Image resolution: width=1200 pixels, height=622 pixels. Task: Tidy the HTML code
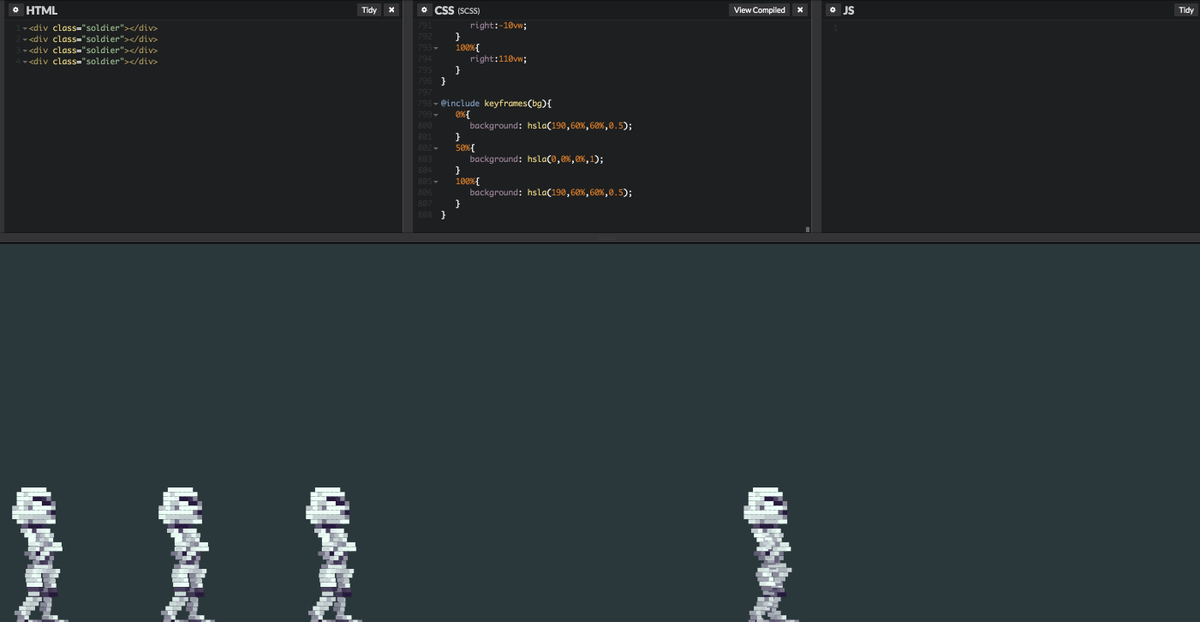[369, 10]
